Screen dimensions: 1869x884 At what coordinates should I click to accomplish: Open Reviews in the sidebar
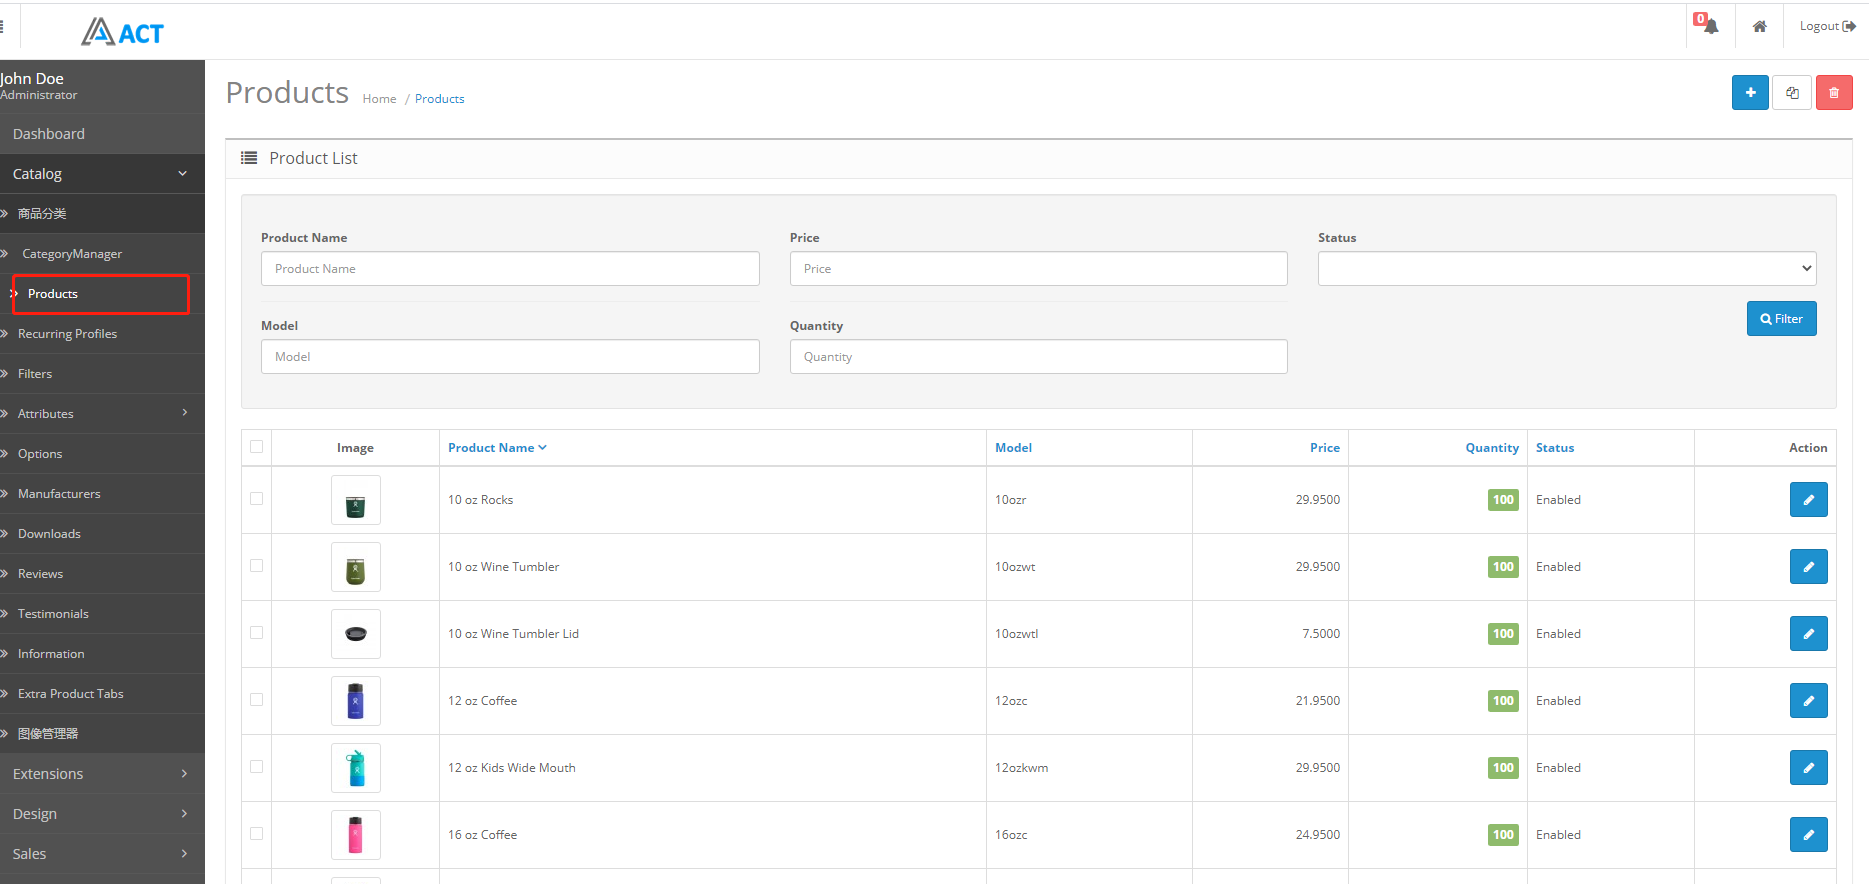pyautogui.click(x=102, y=574)
